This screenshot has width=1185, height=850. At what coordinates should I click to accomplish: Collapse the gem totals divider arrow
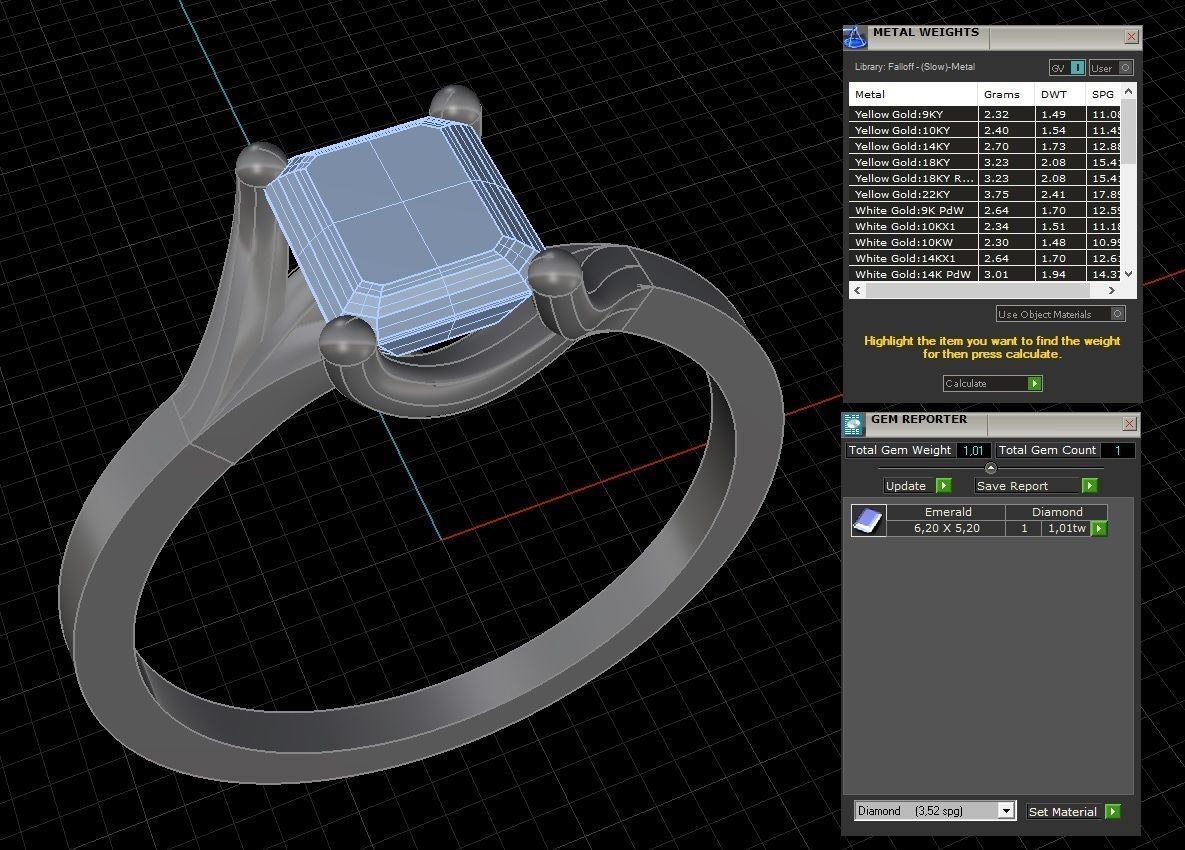pyautogui.click(x=991, y=468)
